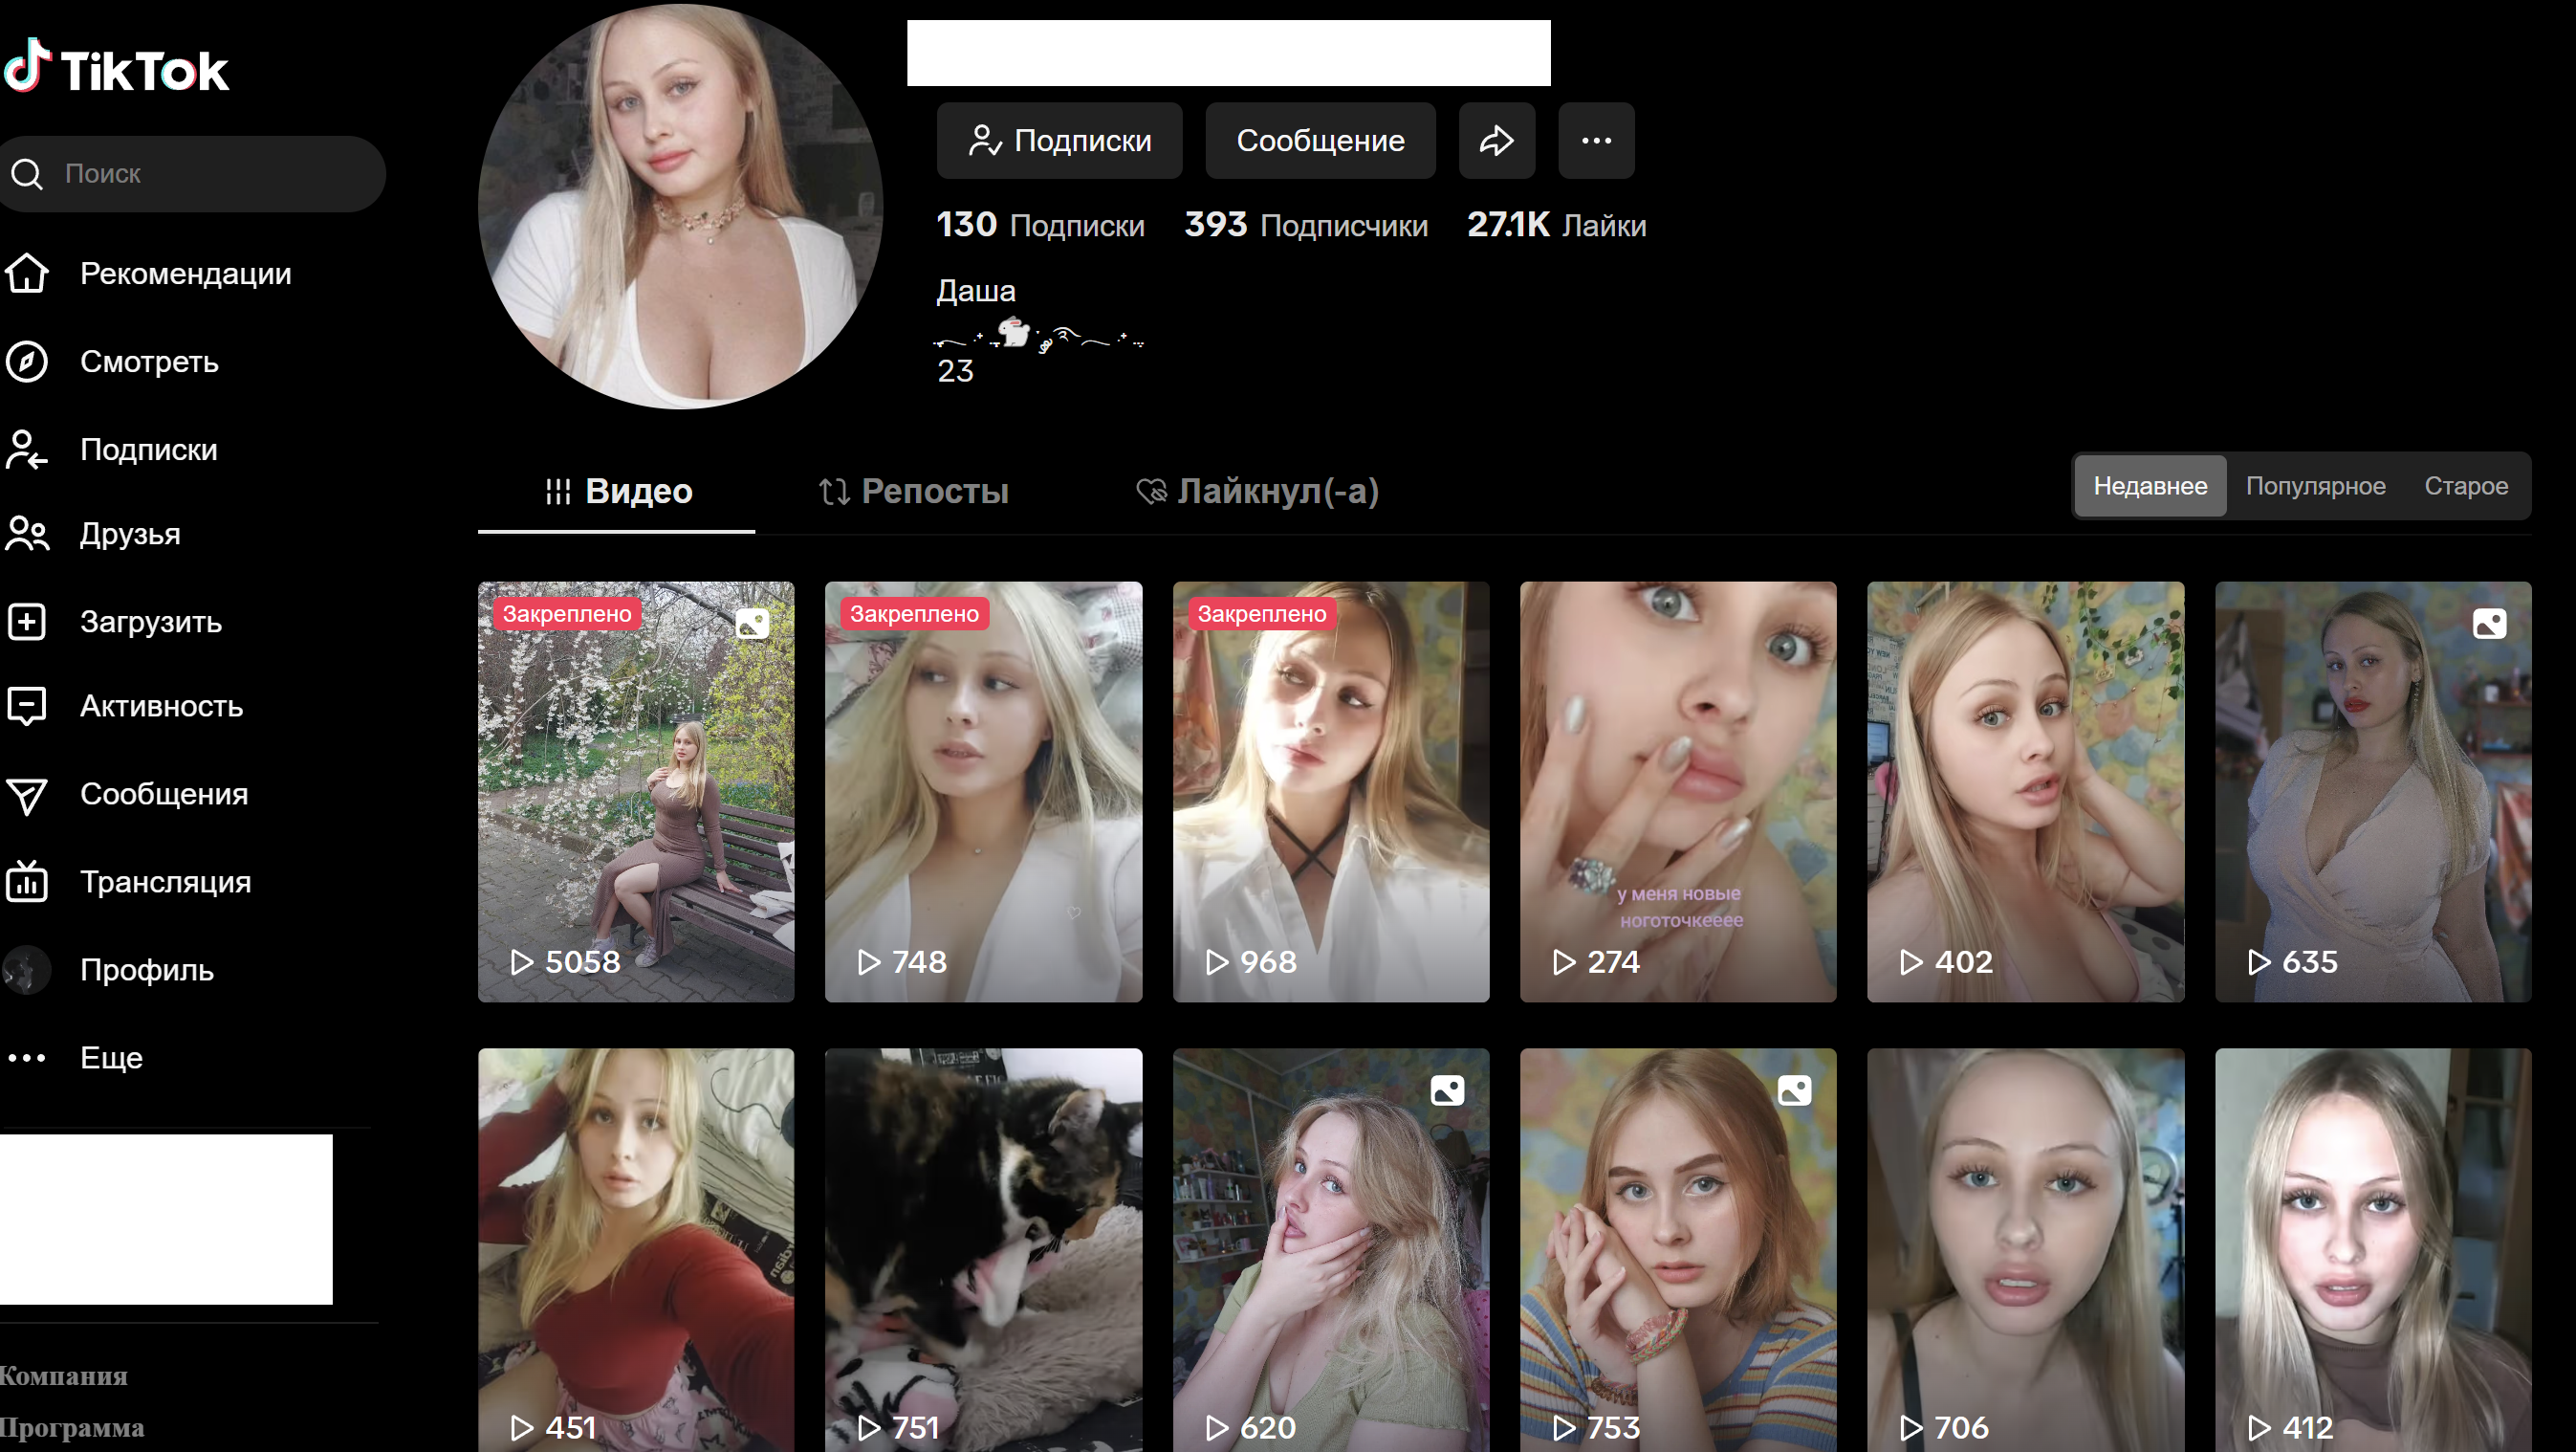Click the plus icon beside Загрузить
This screenshot has width=2576, height=1452.
point(27,622)
